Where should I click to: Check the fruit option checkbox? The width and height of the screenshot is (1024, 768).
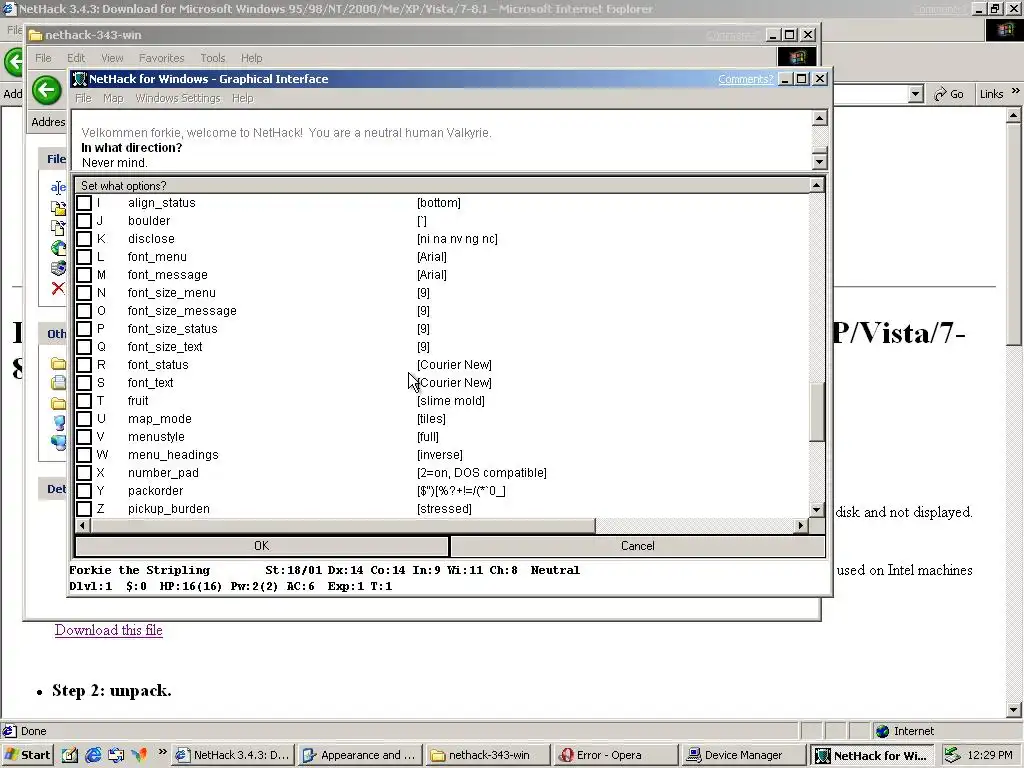click(x=84, y=400)
